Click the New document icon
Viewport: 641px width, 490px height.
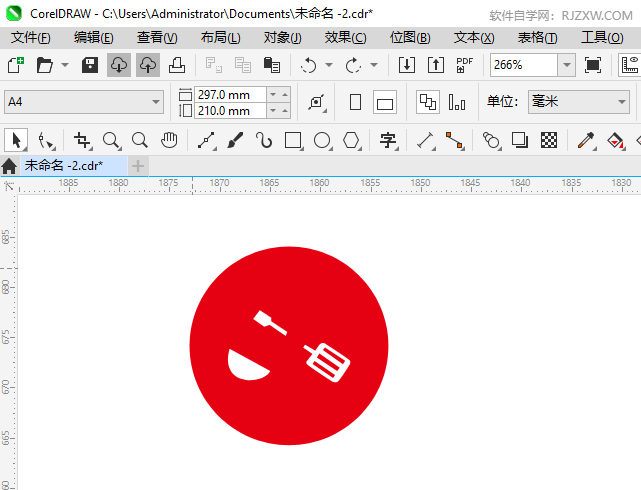coord(16,65)
